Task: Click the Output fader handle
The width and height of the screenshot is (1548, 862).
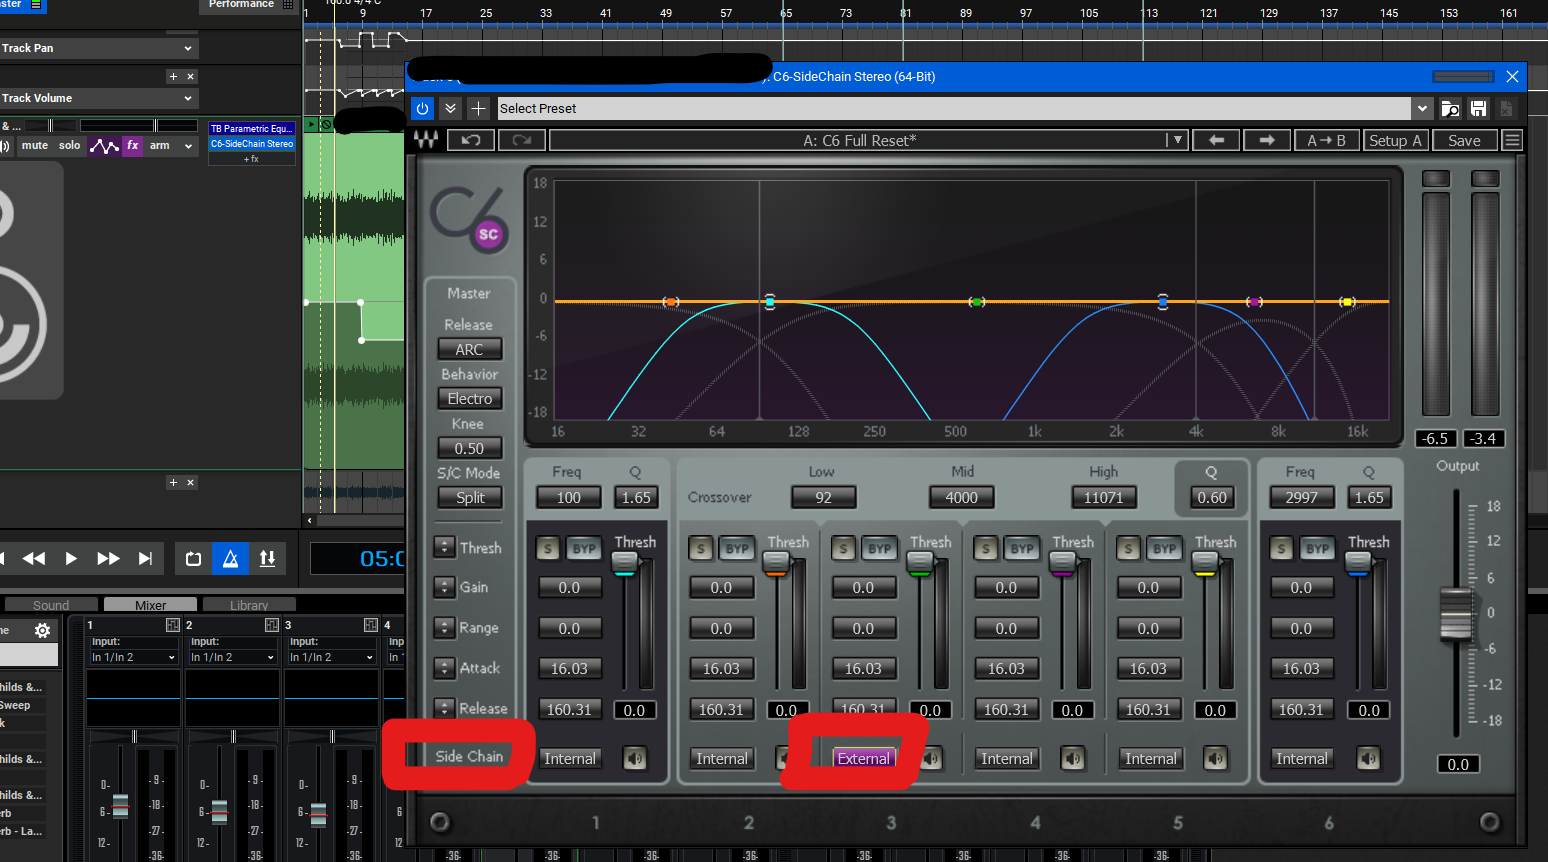Action: pos(1456,614)
